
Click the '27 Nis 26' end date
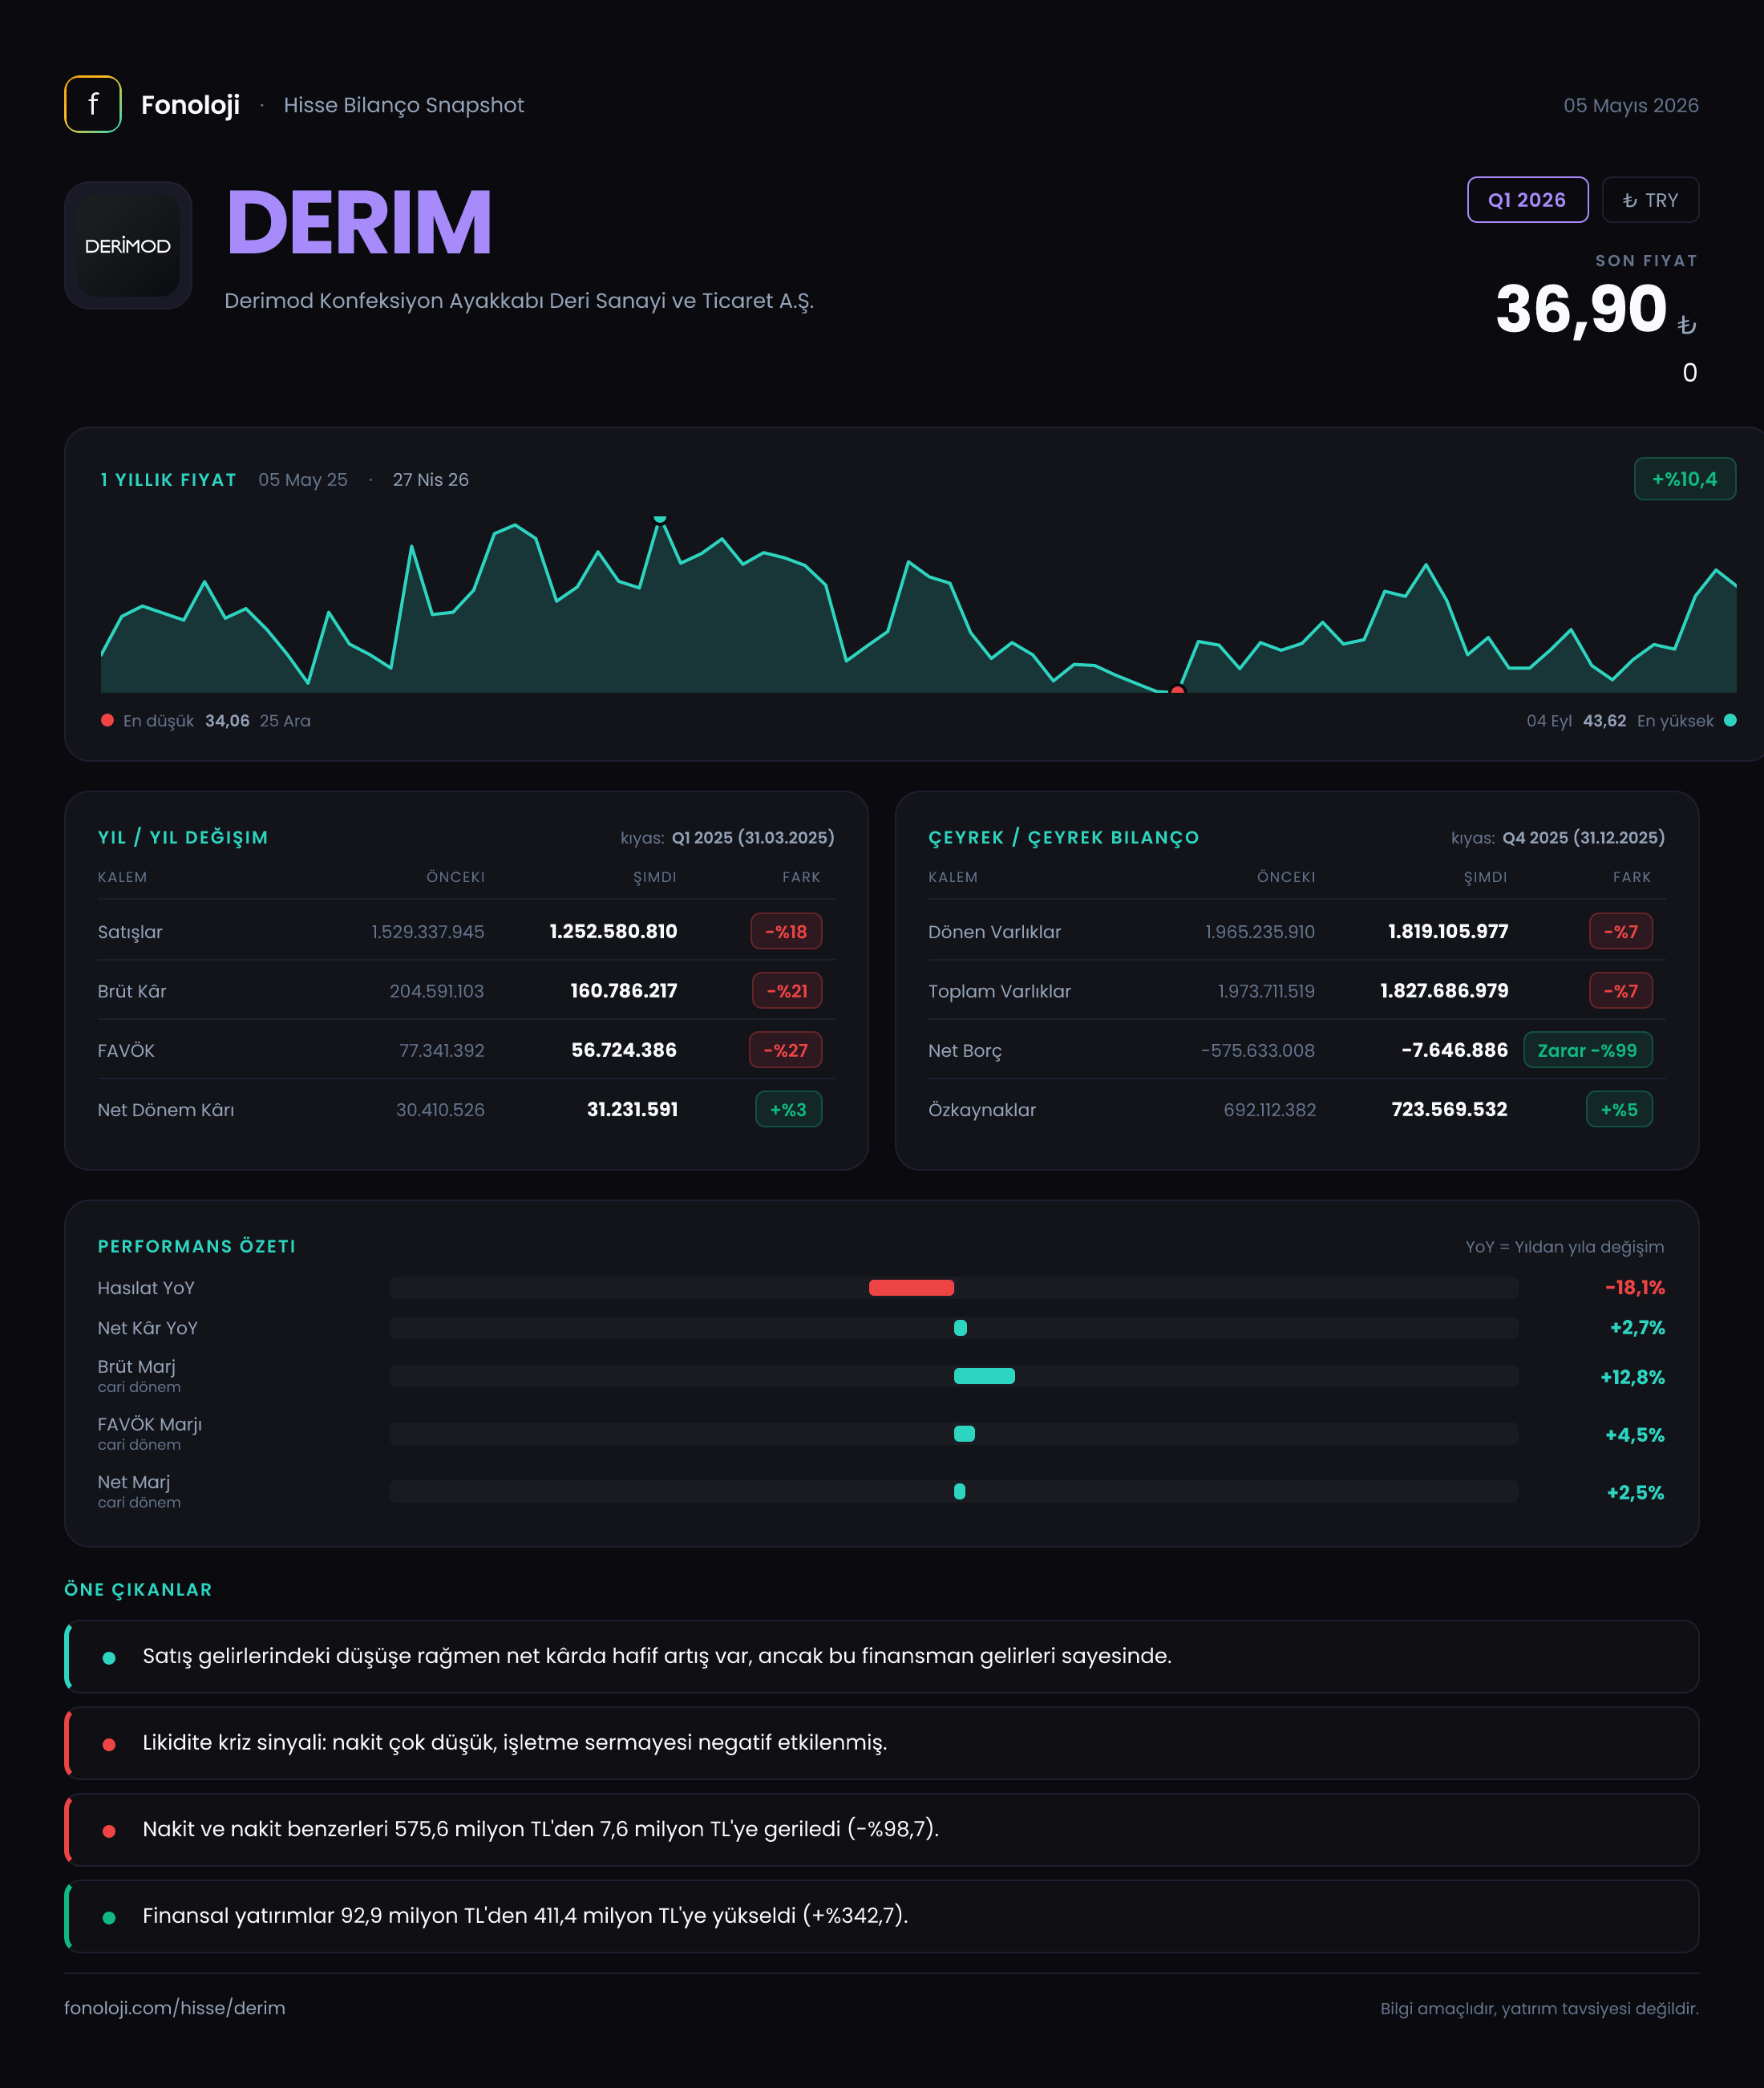coord(430,480)
